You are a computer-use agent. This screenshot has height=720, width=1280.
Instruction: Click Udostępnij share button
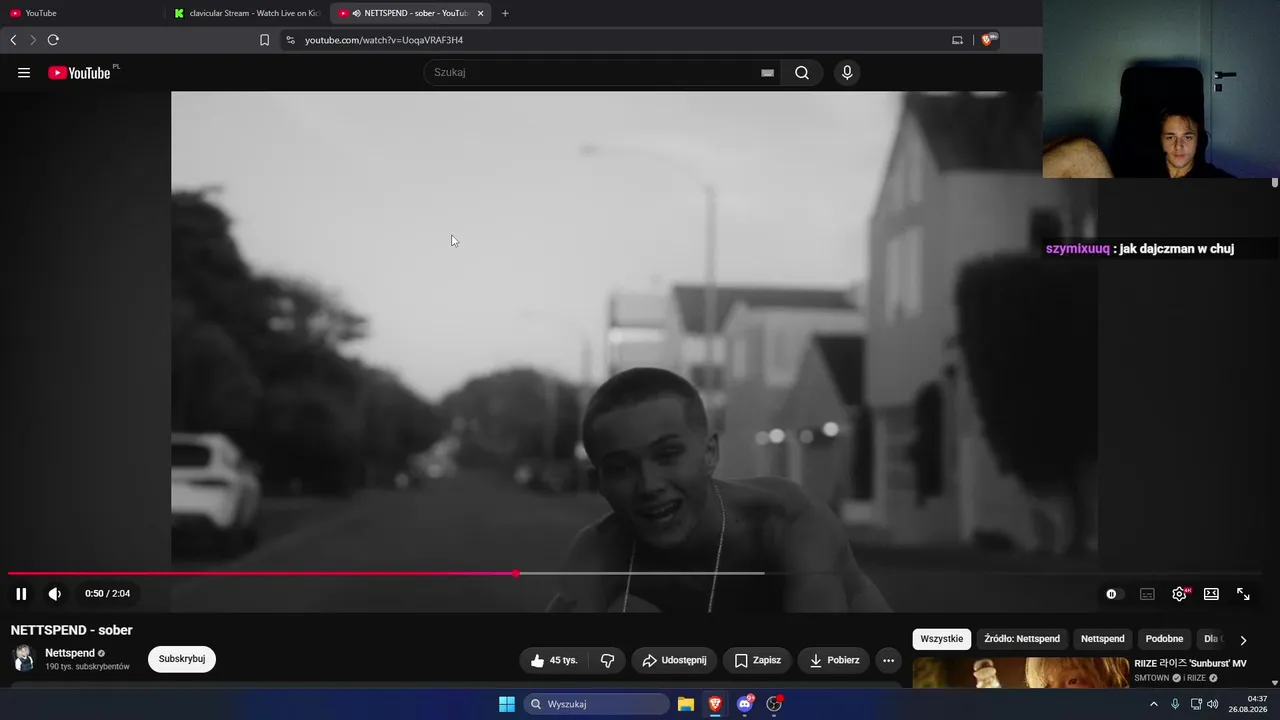(x=674, y=660)
